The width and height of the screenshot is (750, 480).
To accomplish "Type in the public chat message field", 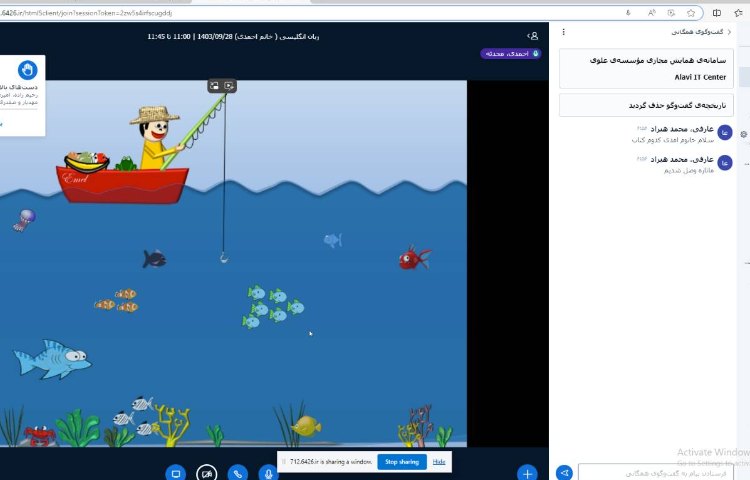I will (x=660, y=472).
